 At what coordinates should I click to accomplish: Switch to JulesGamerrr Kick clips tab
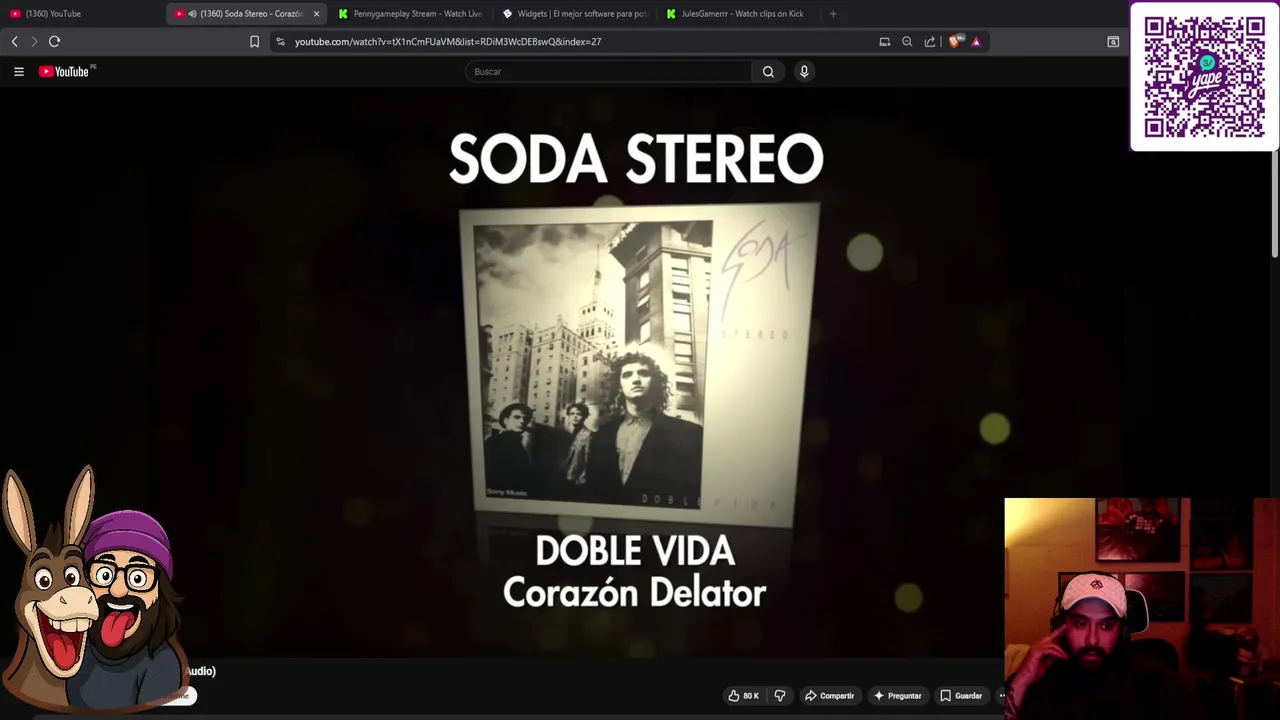738,14
